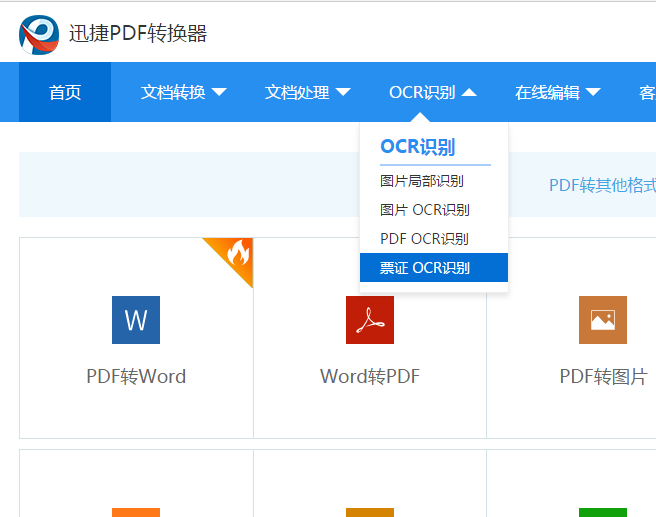This screenshot has width=656, height=517.
Task: Click the PDF转图片 label
Action: point(603,376)
